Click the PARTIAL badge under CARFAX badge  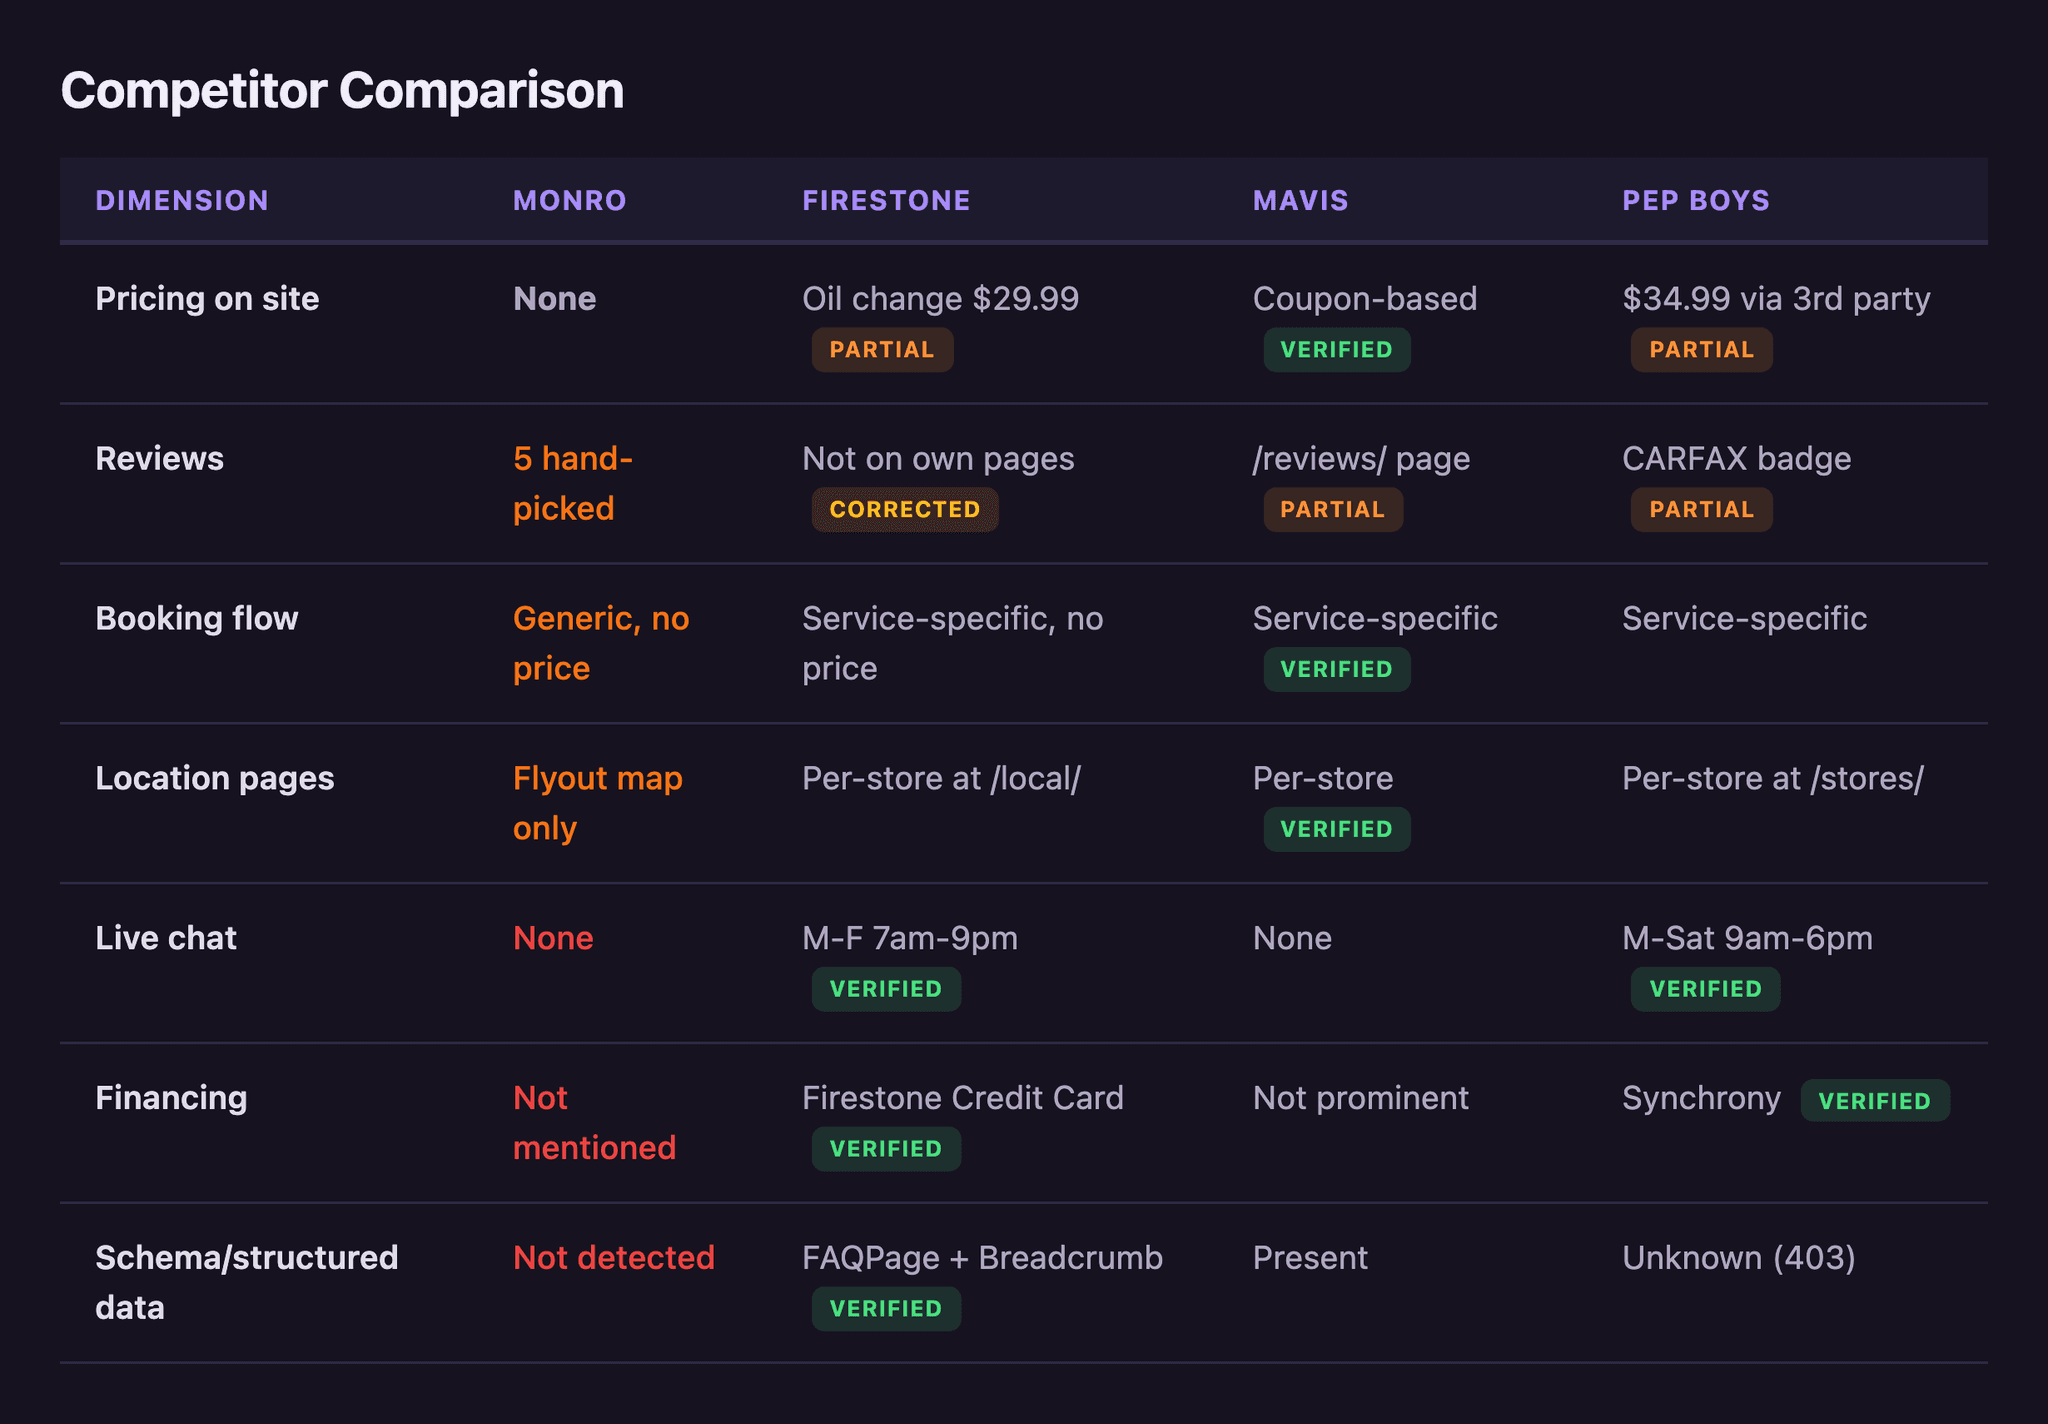1701,509
